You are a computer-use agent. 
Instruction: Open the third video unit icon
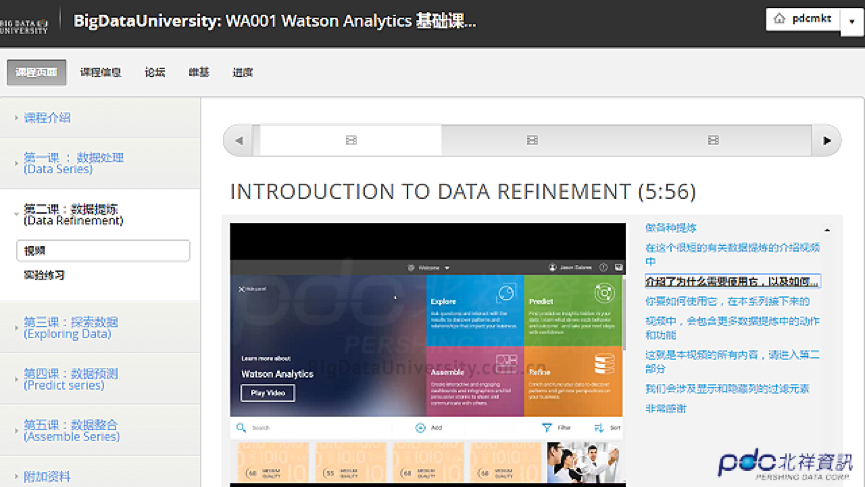tap(712, 141)
